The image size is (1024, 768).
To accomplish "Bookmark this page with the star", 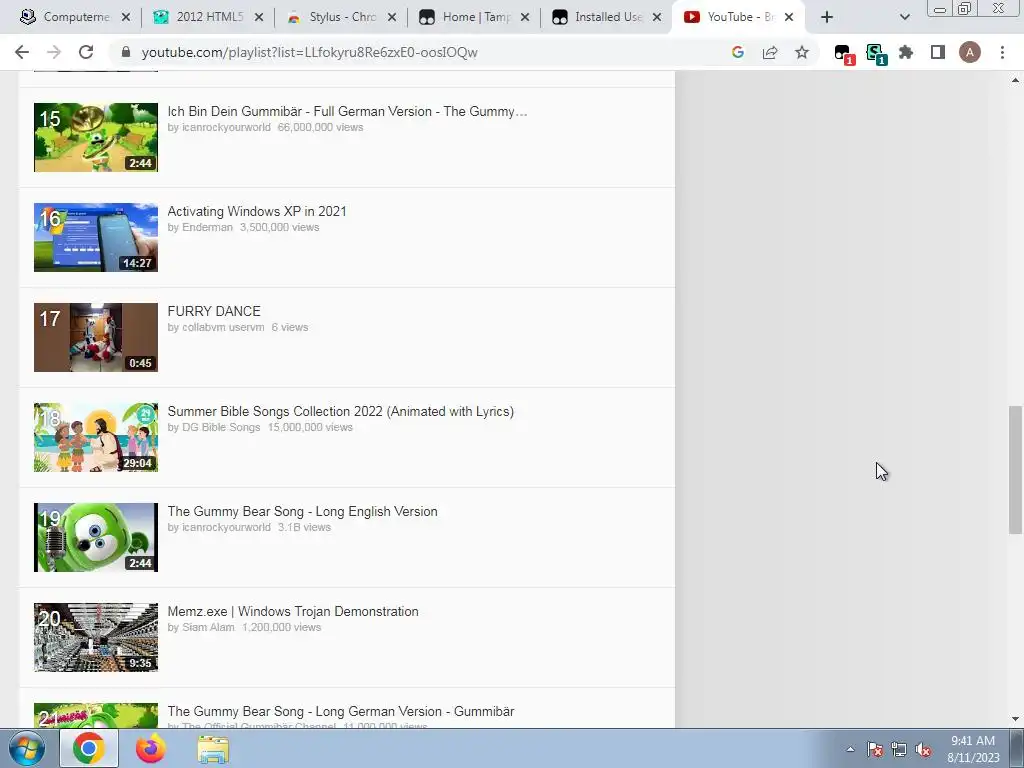I will tap(802, 52).
